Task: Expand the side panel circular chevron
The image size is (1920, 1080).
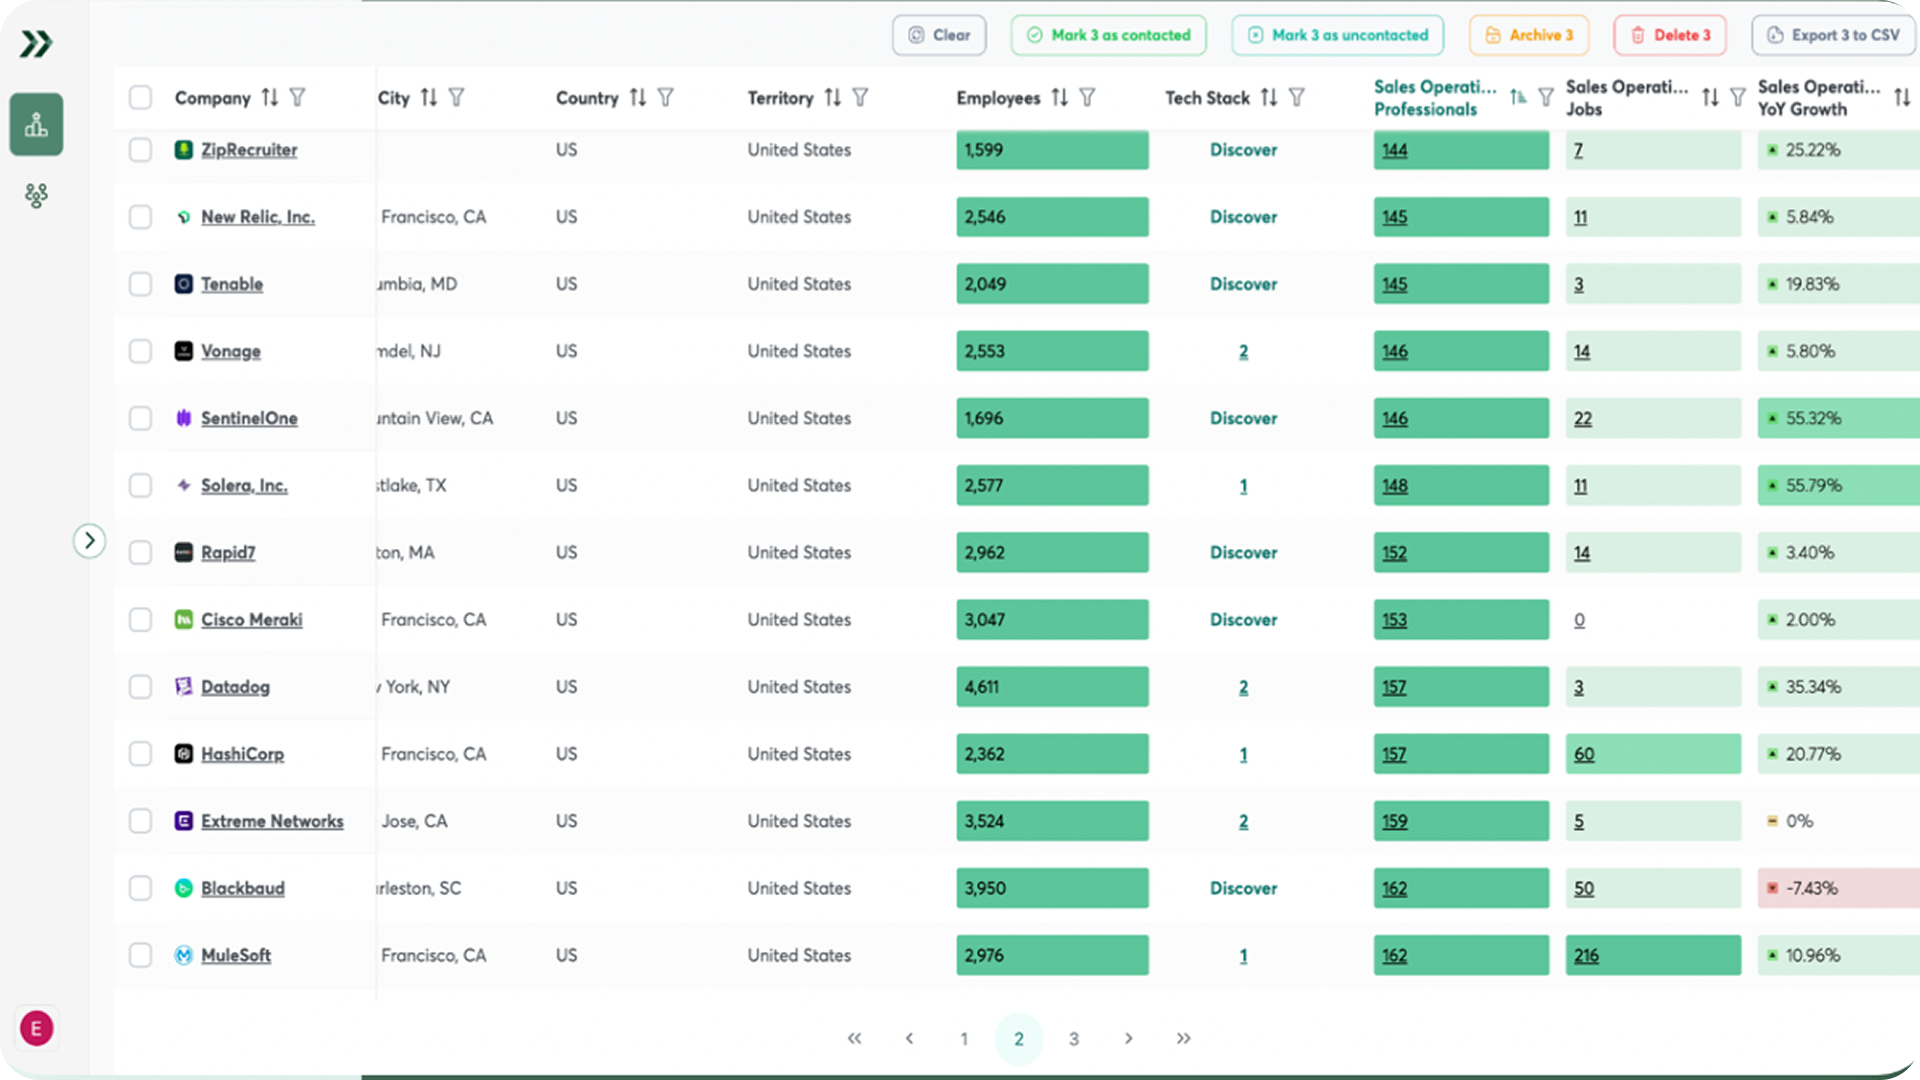Action: click(89, 541)
